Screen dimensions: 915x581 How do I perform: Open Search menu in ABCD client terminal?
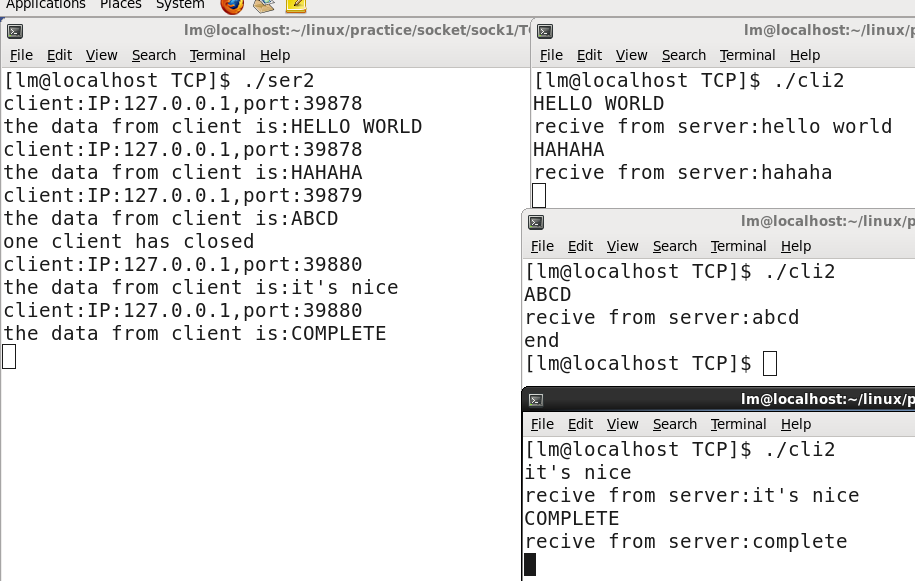pyautogui.click(x=674, y=247)
